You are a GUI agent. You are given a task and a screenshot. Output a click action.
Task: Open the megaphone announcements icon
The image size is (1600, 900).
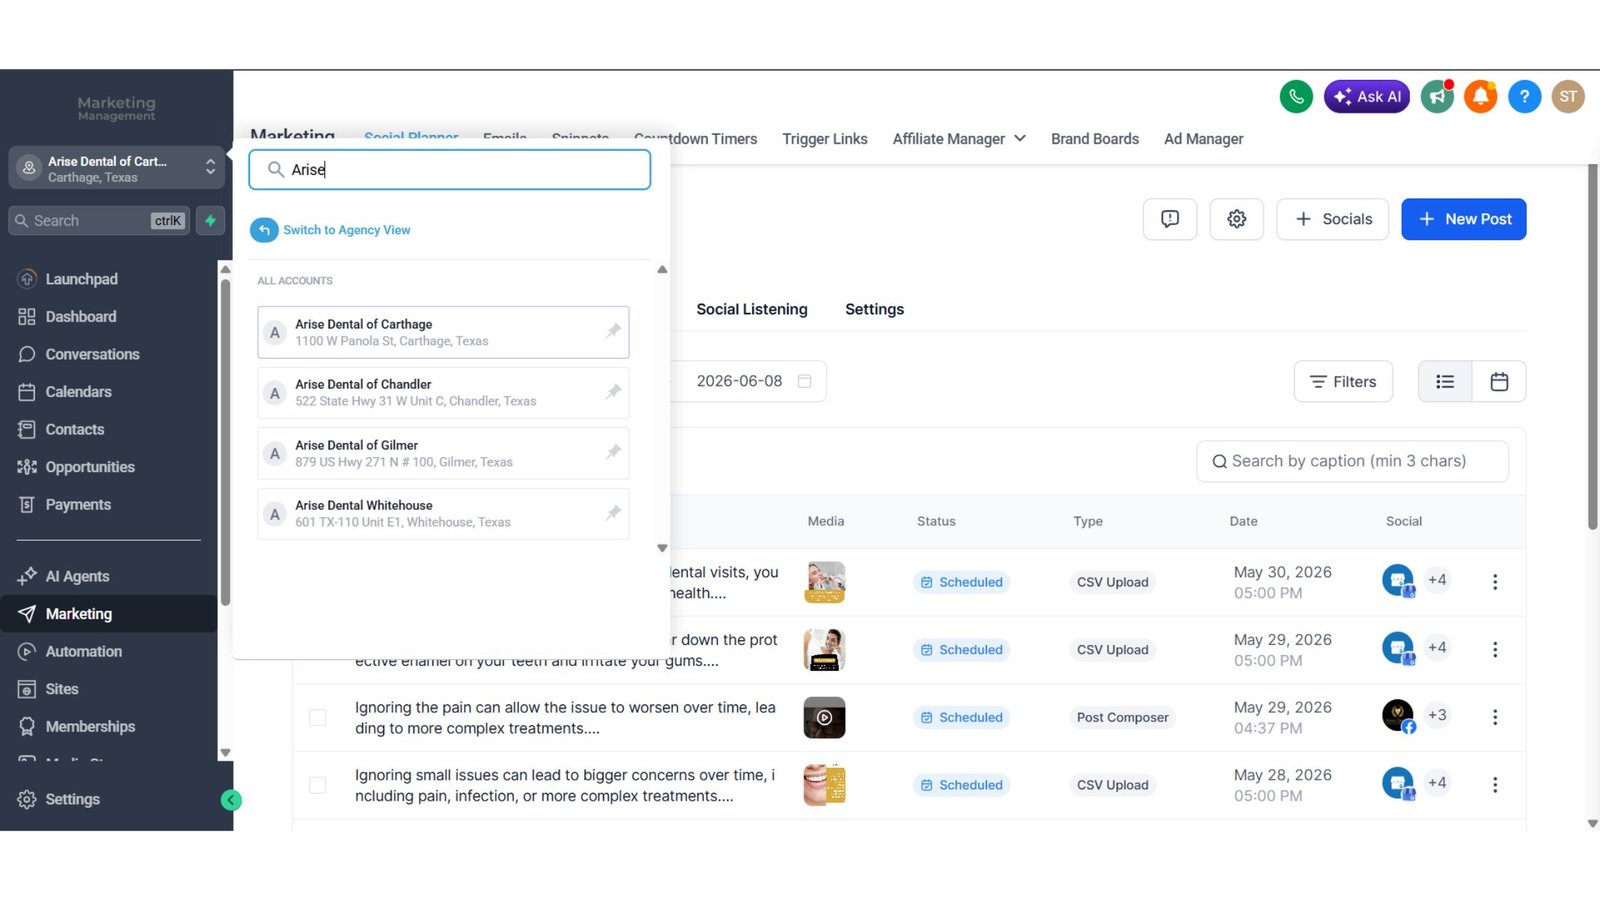(x=1437, y=96)
